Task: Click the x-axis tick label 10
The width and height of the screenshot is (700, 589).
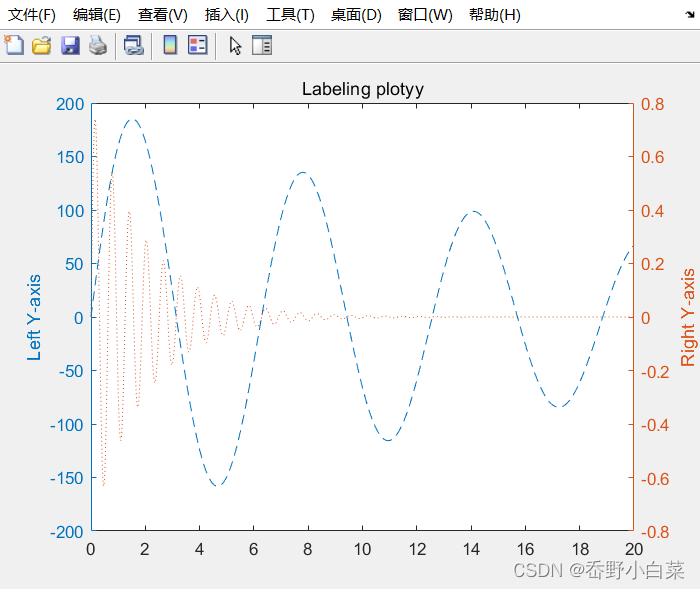Action: pos(362,549)
